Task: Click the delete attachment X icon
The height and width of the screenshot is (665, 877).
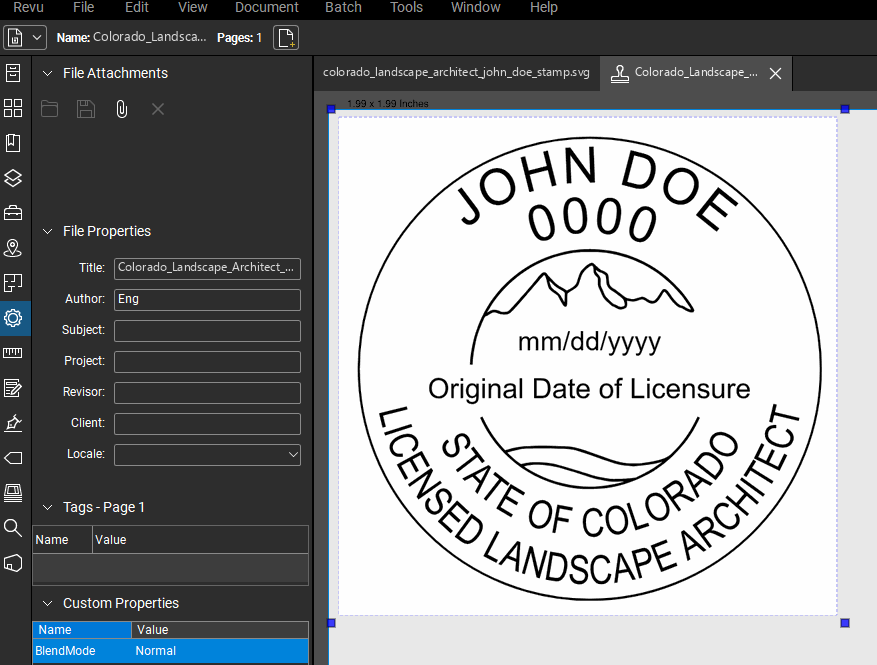Action: point(158,109)
